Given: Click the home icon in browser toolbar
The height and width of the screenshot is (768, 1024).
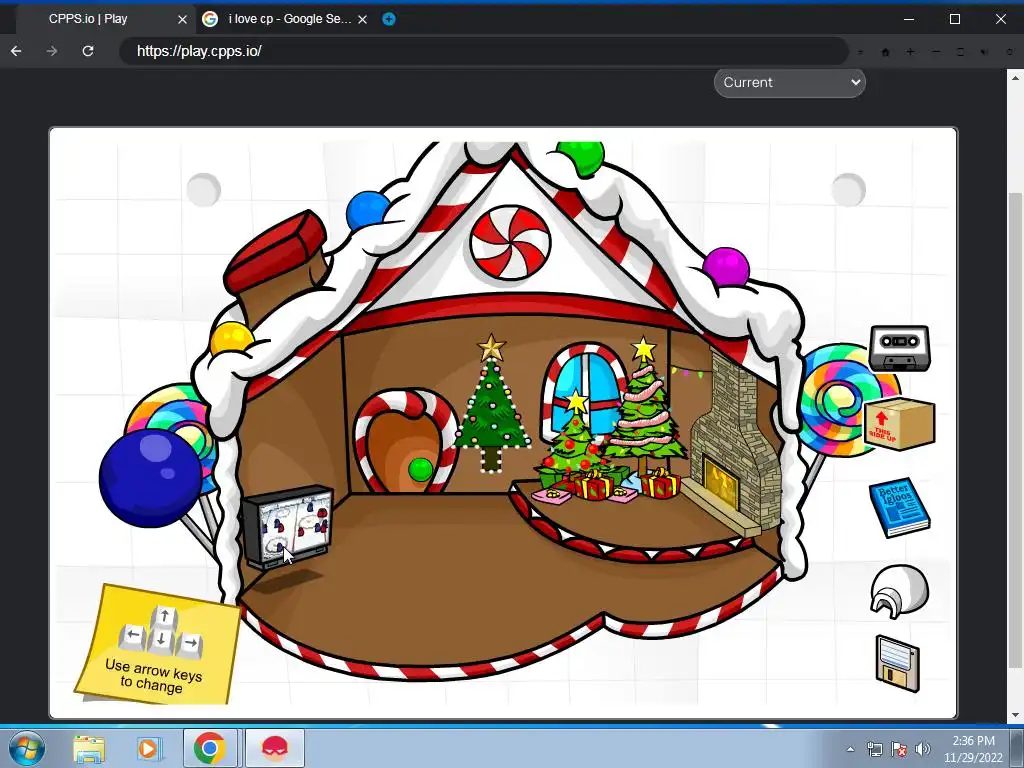Looking at the screenshot, I should [x=886, y=52].
